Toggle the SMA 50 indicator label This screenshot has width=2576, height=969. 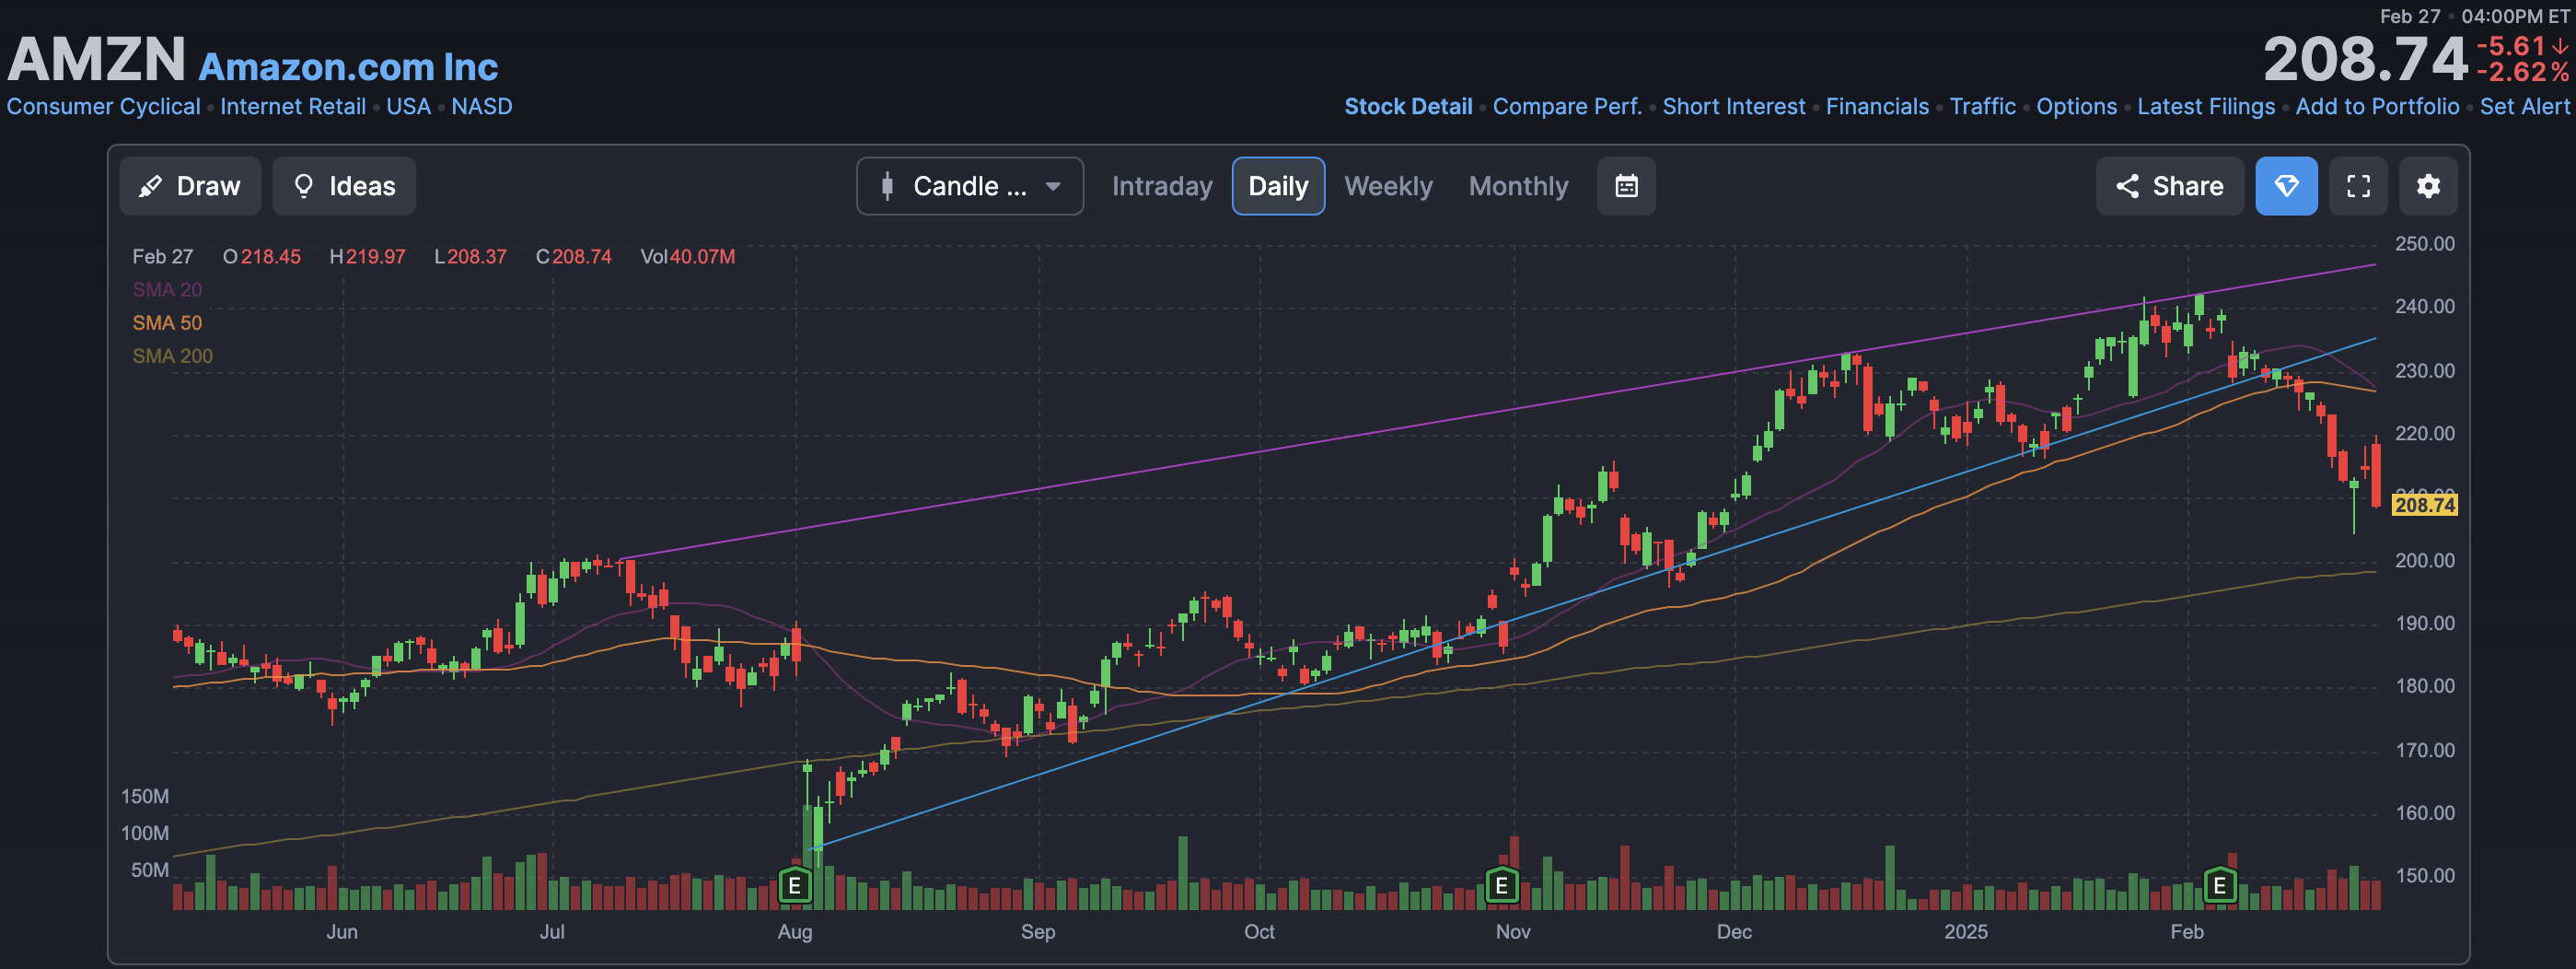167,322
